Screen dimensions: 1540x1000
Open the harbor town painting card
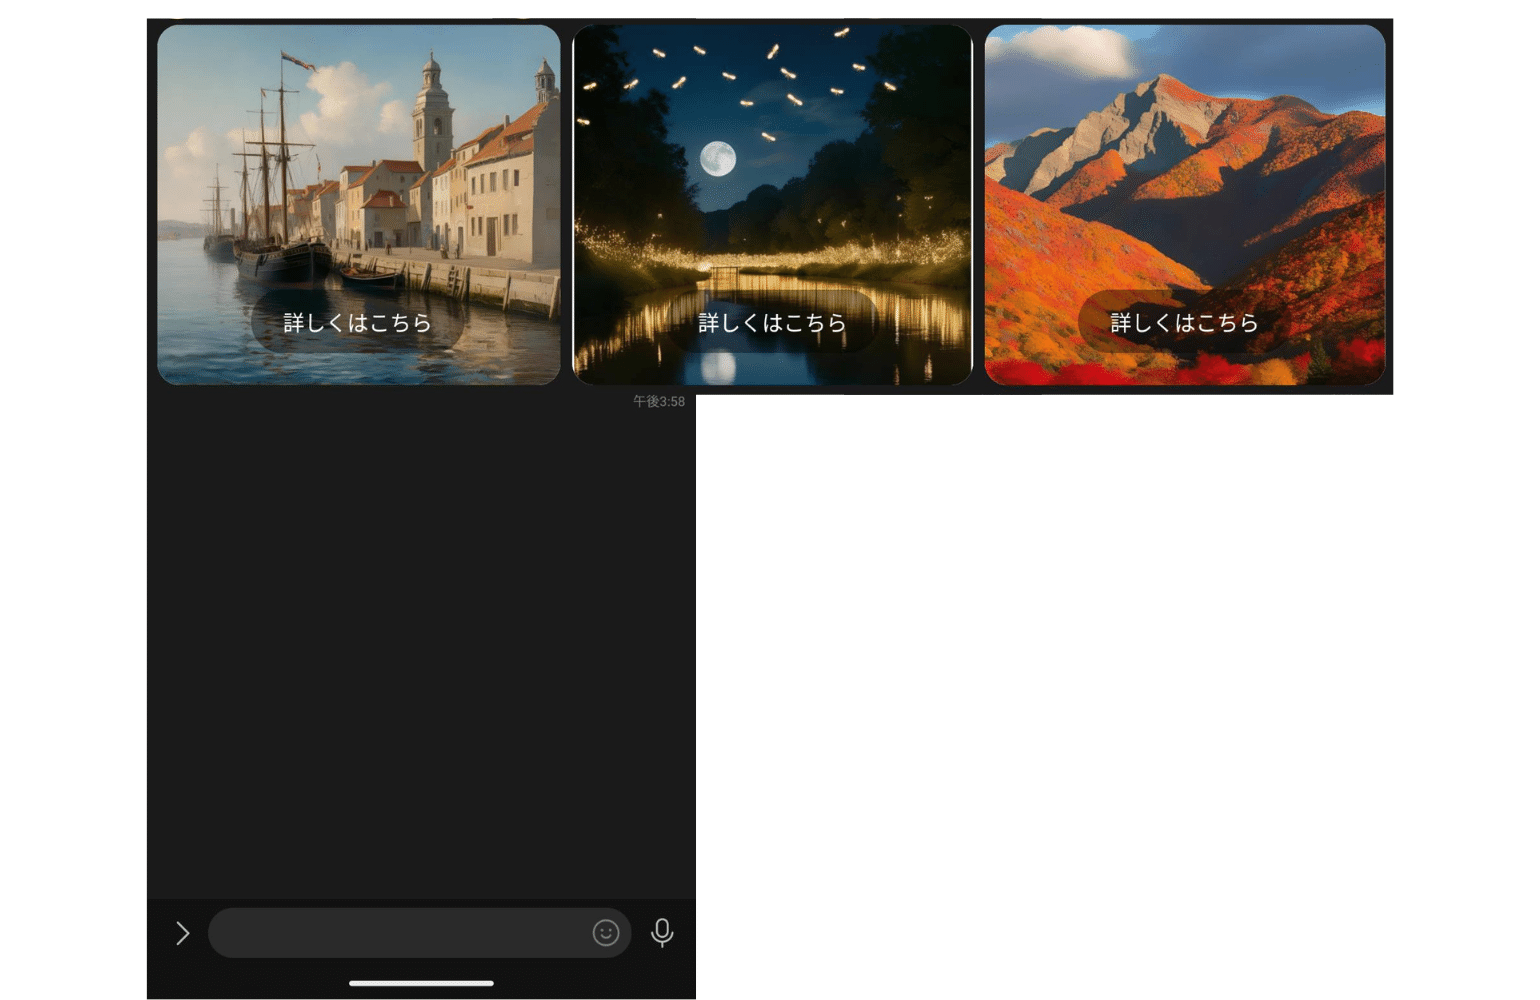(359, 205)
